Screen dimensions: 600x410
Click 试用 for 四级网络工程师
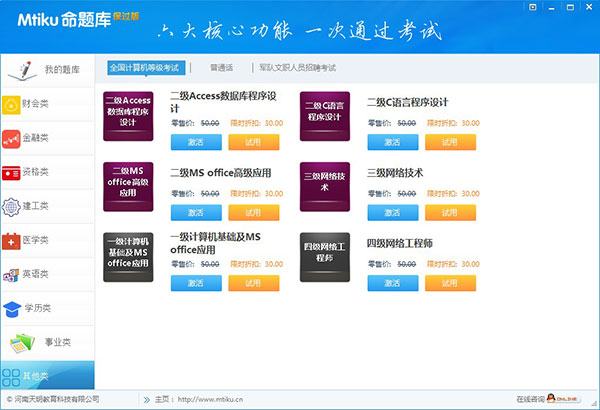450,283
